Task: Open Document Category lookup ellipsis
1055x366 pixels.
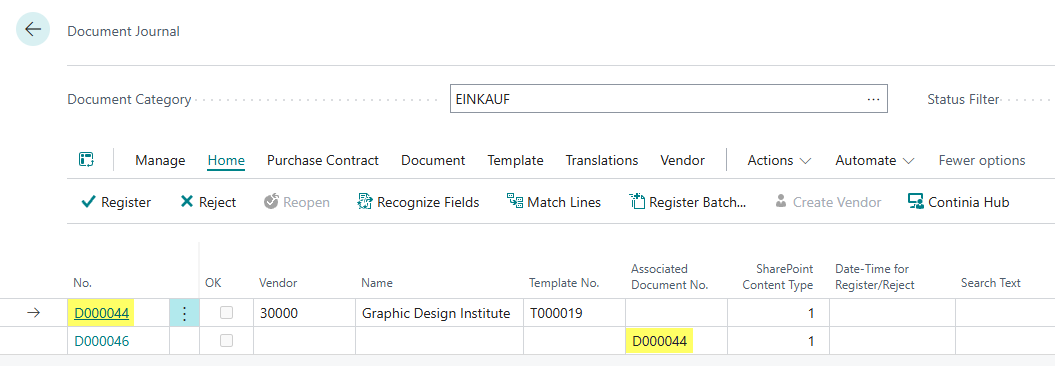Action: (873, 99)
